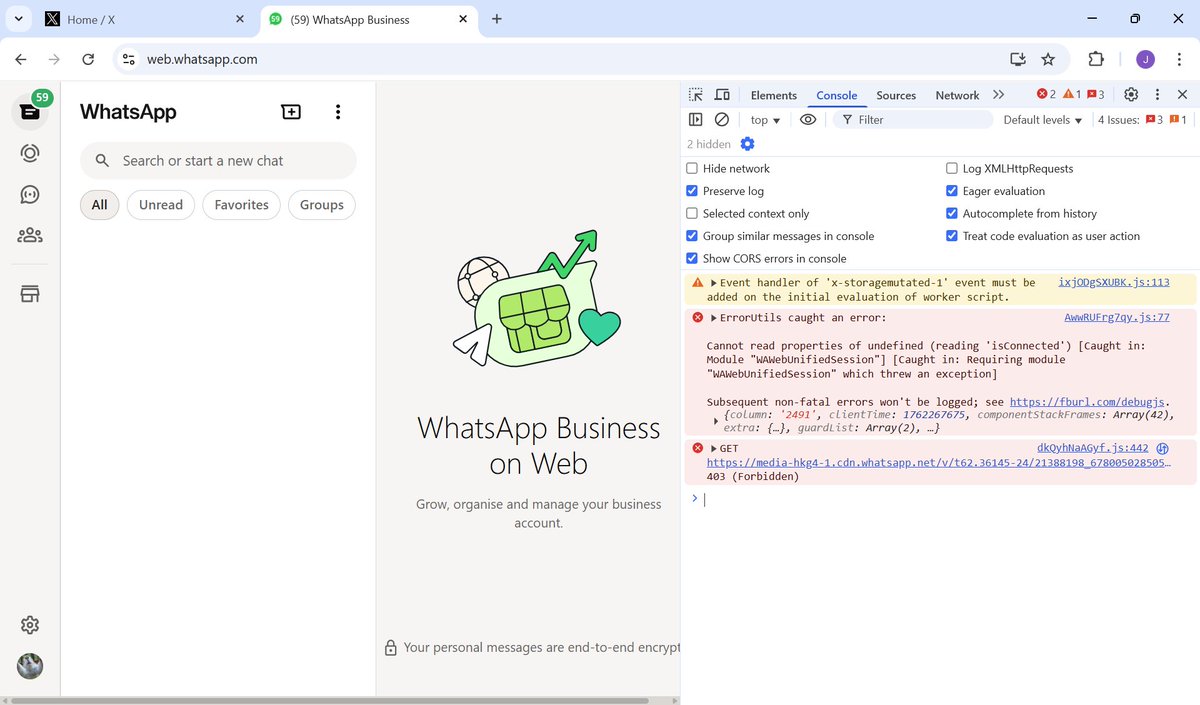Click the network request icon beside dkQyhNaAGyf.js:442
The height and width of the screenshot is (705, 1200).
(x=1163, y=449)
